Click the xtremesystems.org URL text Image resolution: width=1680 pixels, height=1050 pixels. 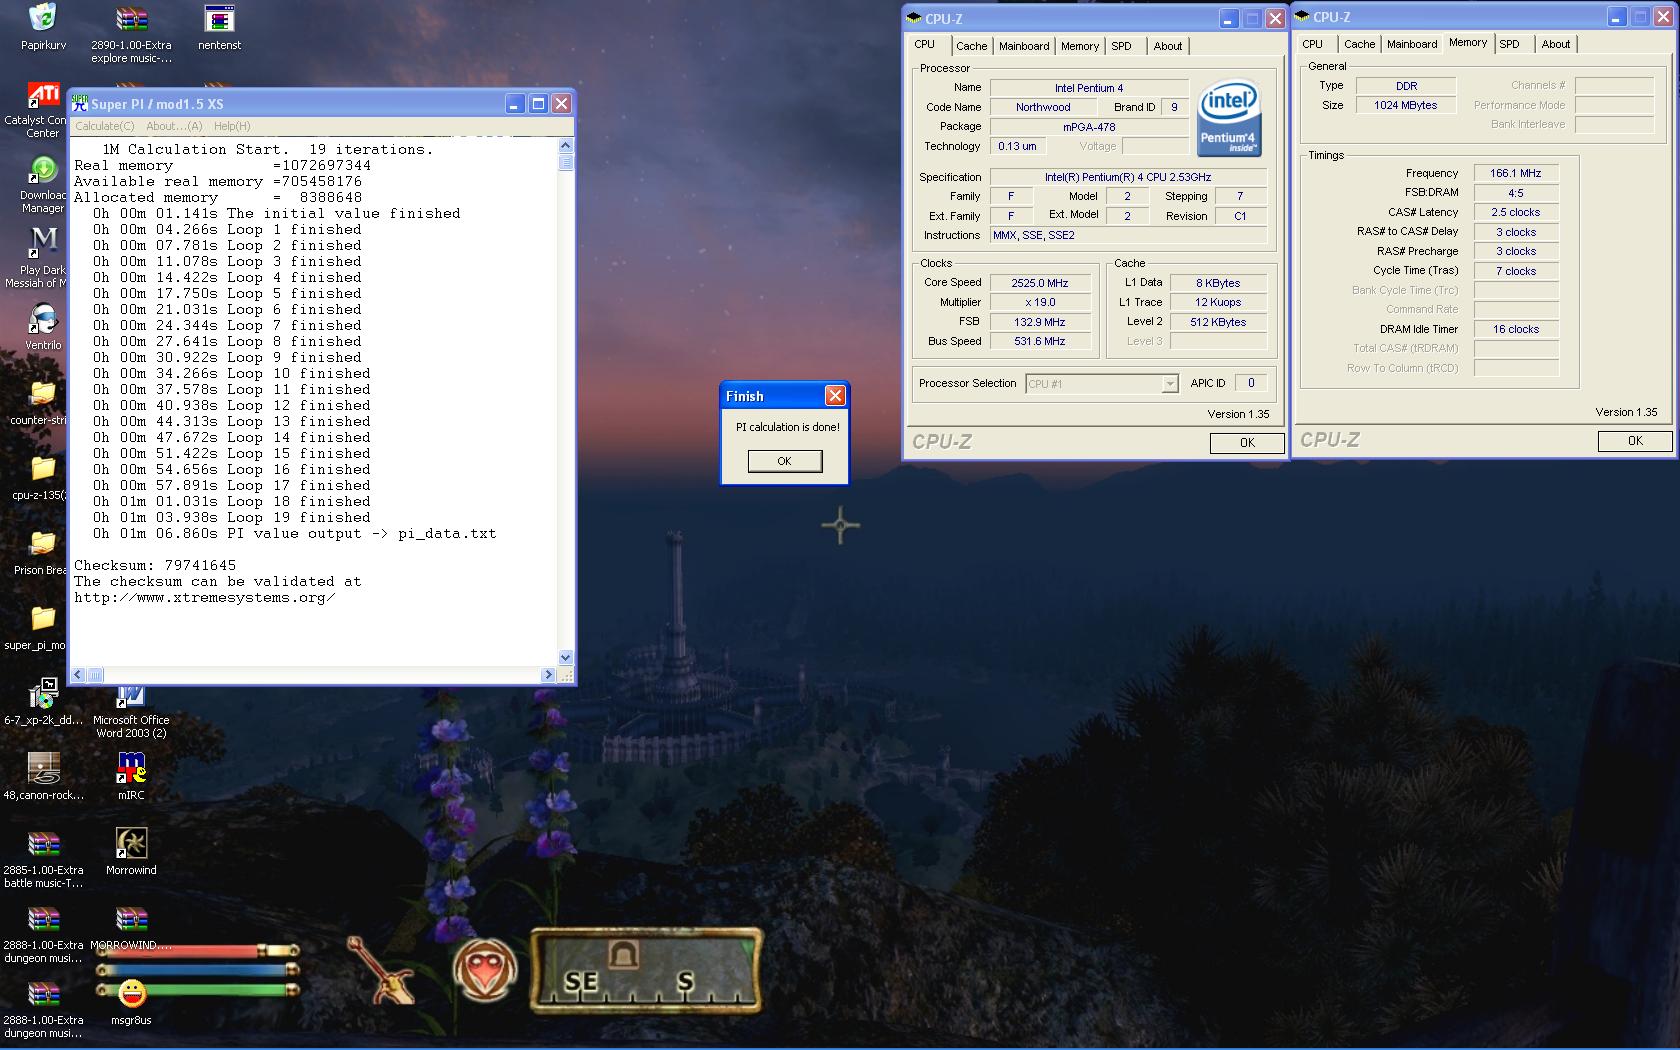coord(204,597)
